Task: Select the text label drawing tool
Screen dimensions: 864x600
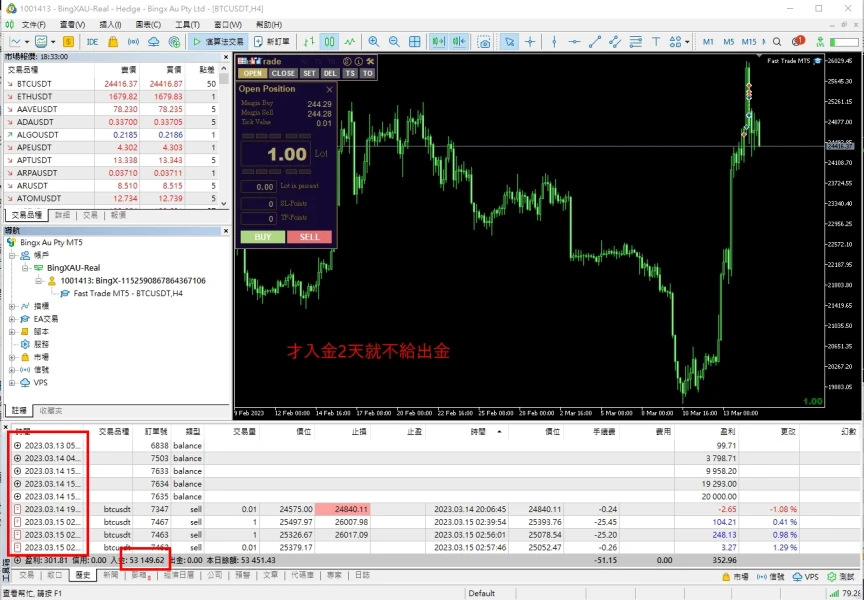Action: coord(654,42)
